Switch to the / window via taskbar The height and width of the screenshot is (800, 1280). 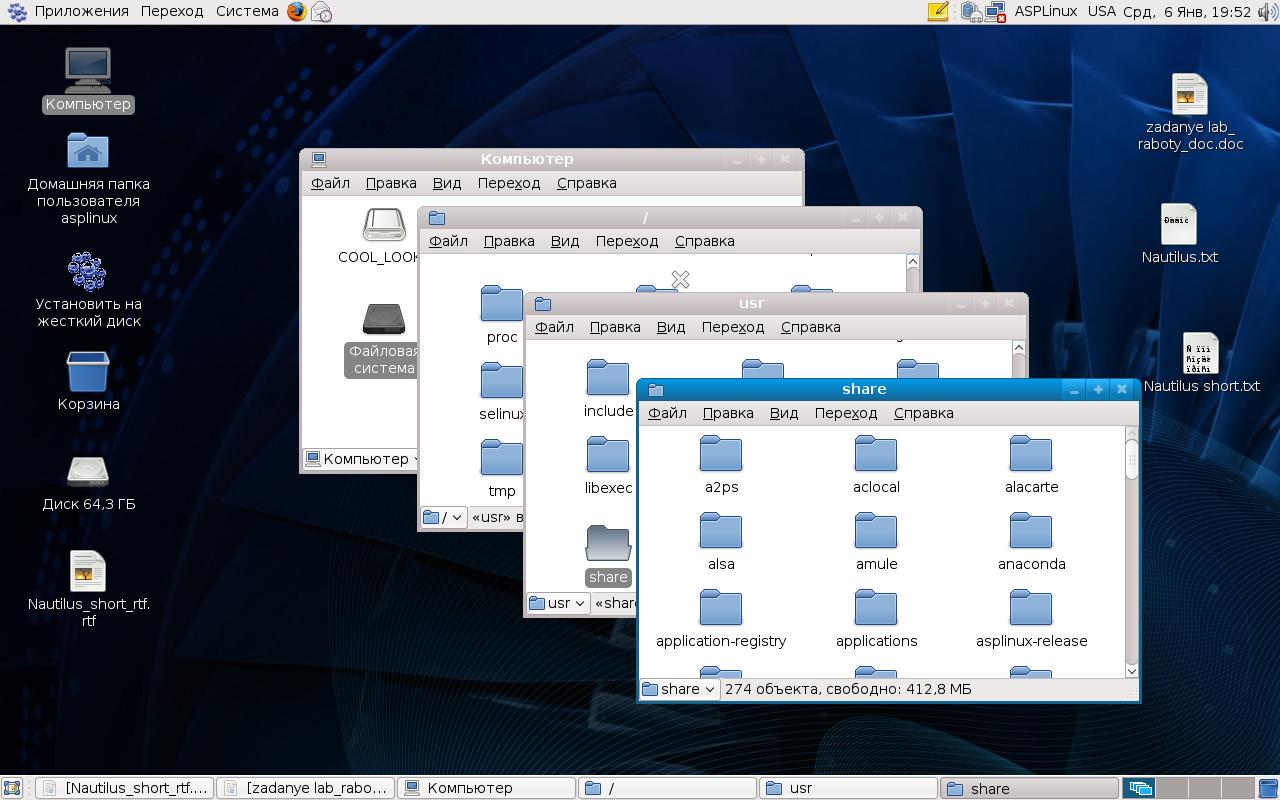(668, 788)
